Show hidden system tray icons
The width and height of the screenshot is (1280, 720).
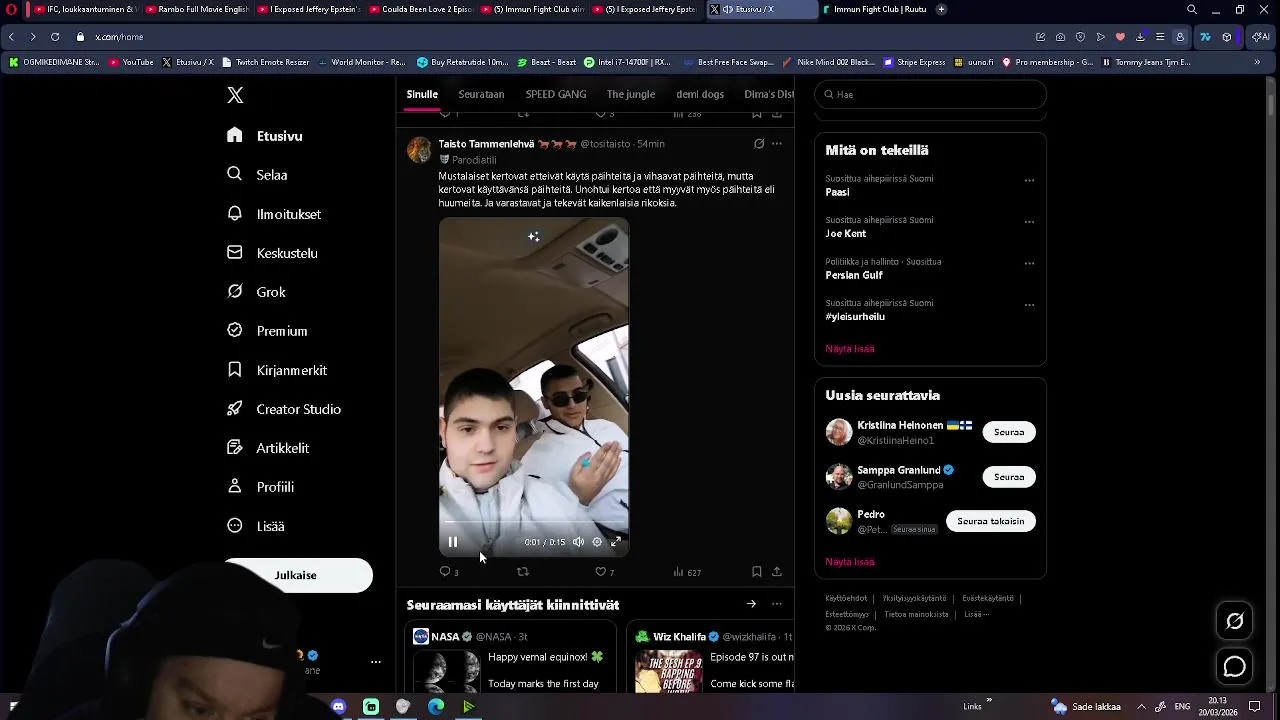(x=1141, y=707)
